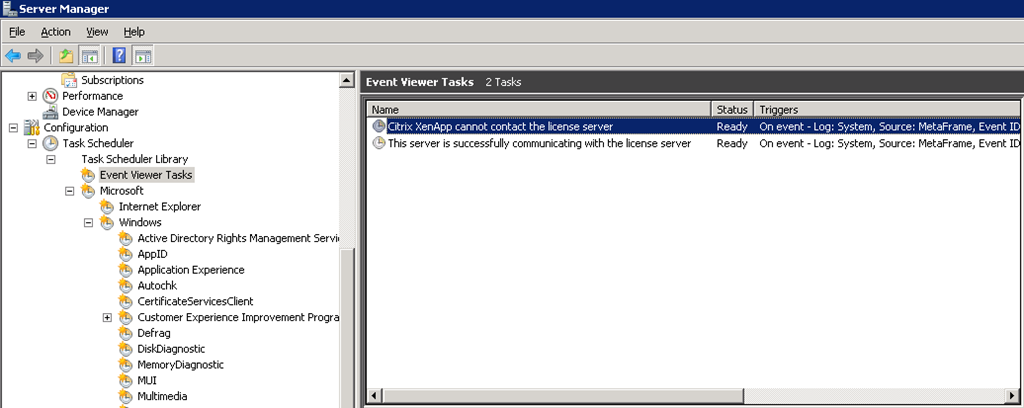This screenshot has width=1024, height=408.
Task: Select 'This server is successfully communicating' task row
Action: (539, 143)
